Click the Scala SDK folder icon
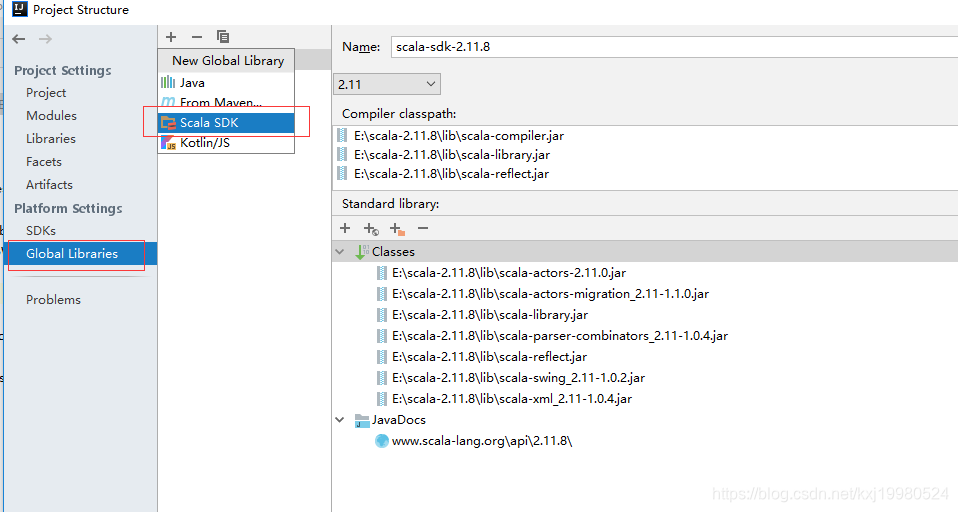Image resolution: width=958 pixels, height=512 pixels. click(169, 123)
